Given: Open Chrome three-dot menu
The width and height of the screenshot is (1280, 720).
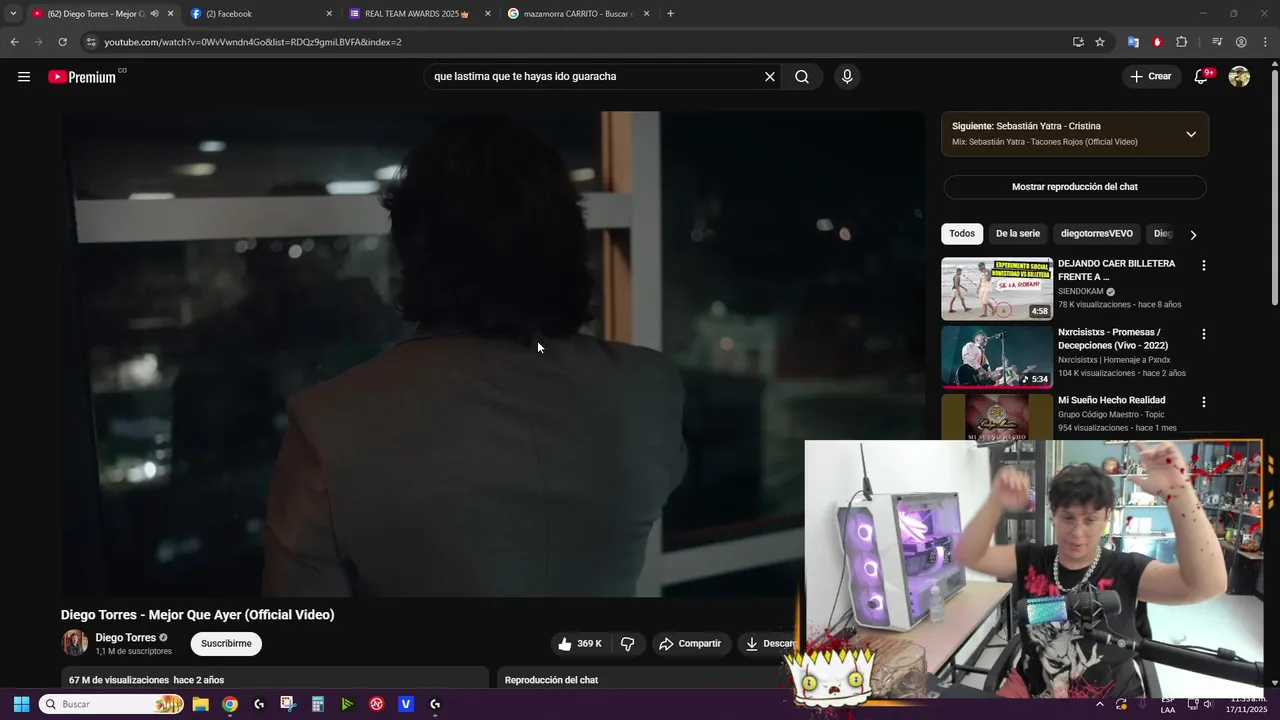Looking at the screenshot, I should (1265, 42).
